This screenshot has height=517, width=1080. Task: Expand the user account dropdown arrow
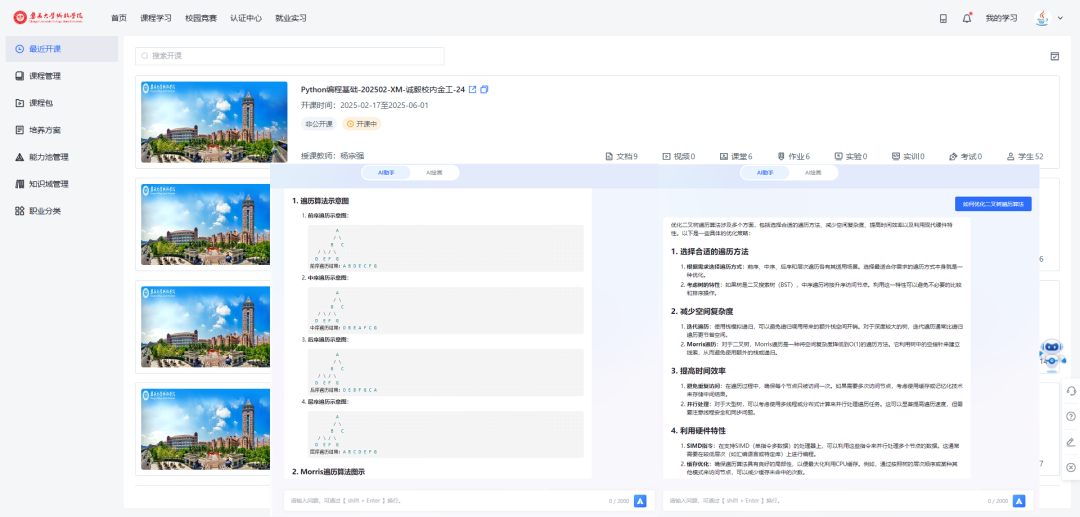(x=1060, y=19)
